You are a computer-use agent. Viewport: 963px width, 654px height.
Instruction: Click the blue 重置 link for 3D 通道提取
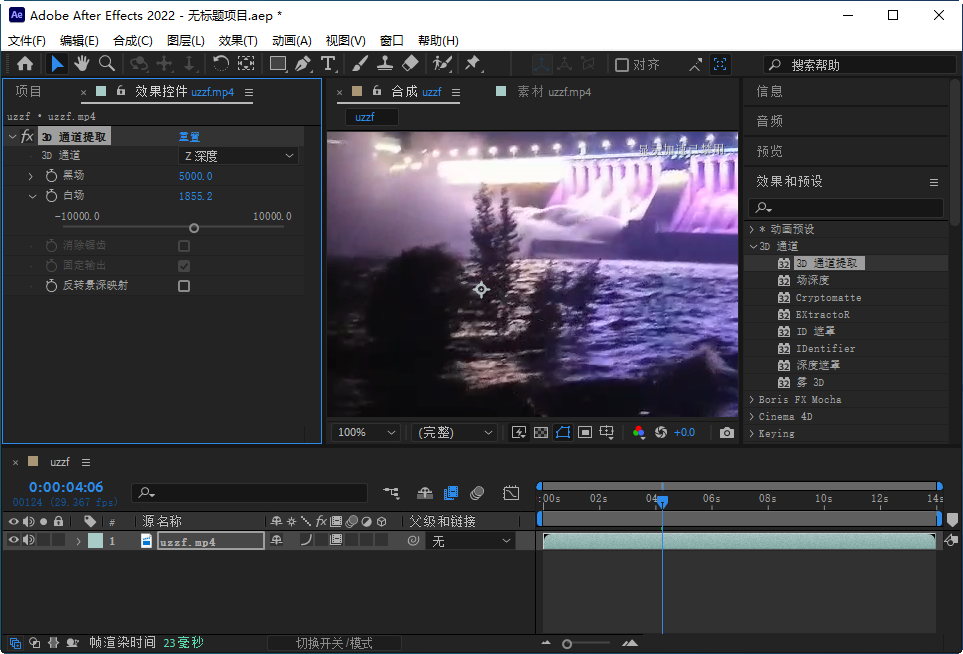[x=190, y=136]
